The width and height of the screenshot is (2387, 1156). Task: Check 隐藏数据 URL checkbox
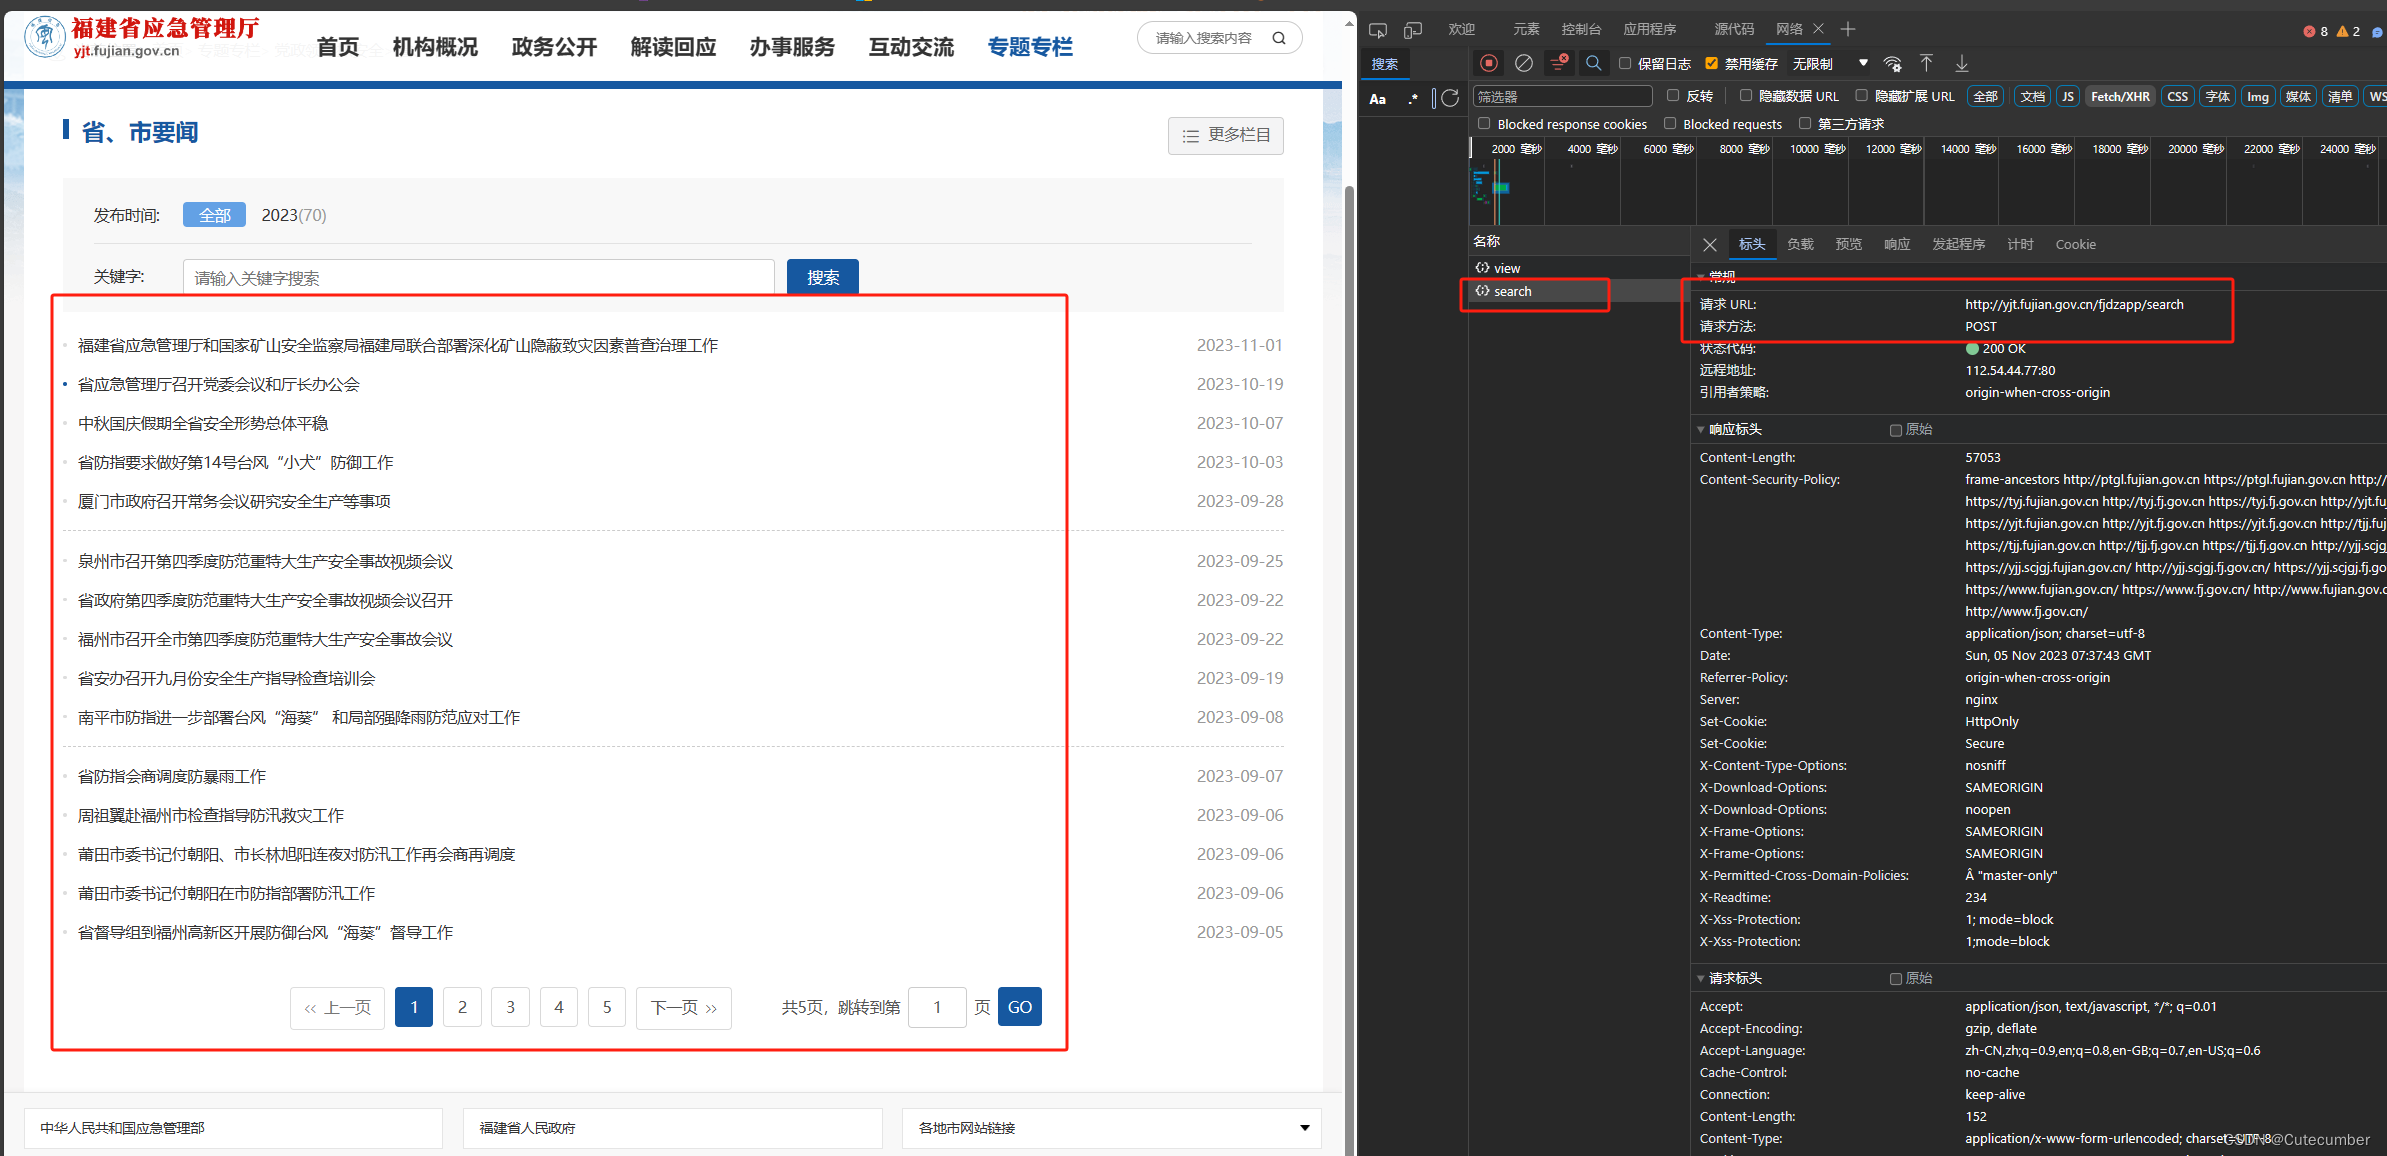[1746, 96]
